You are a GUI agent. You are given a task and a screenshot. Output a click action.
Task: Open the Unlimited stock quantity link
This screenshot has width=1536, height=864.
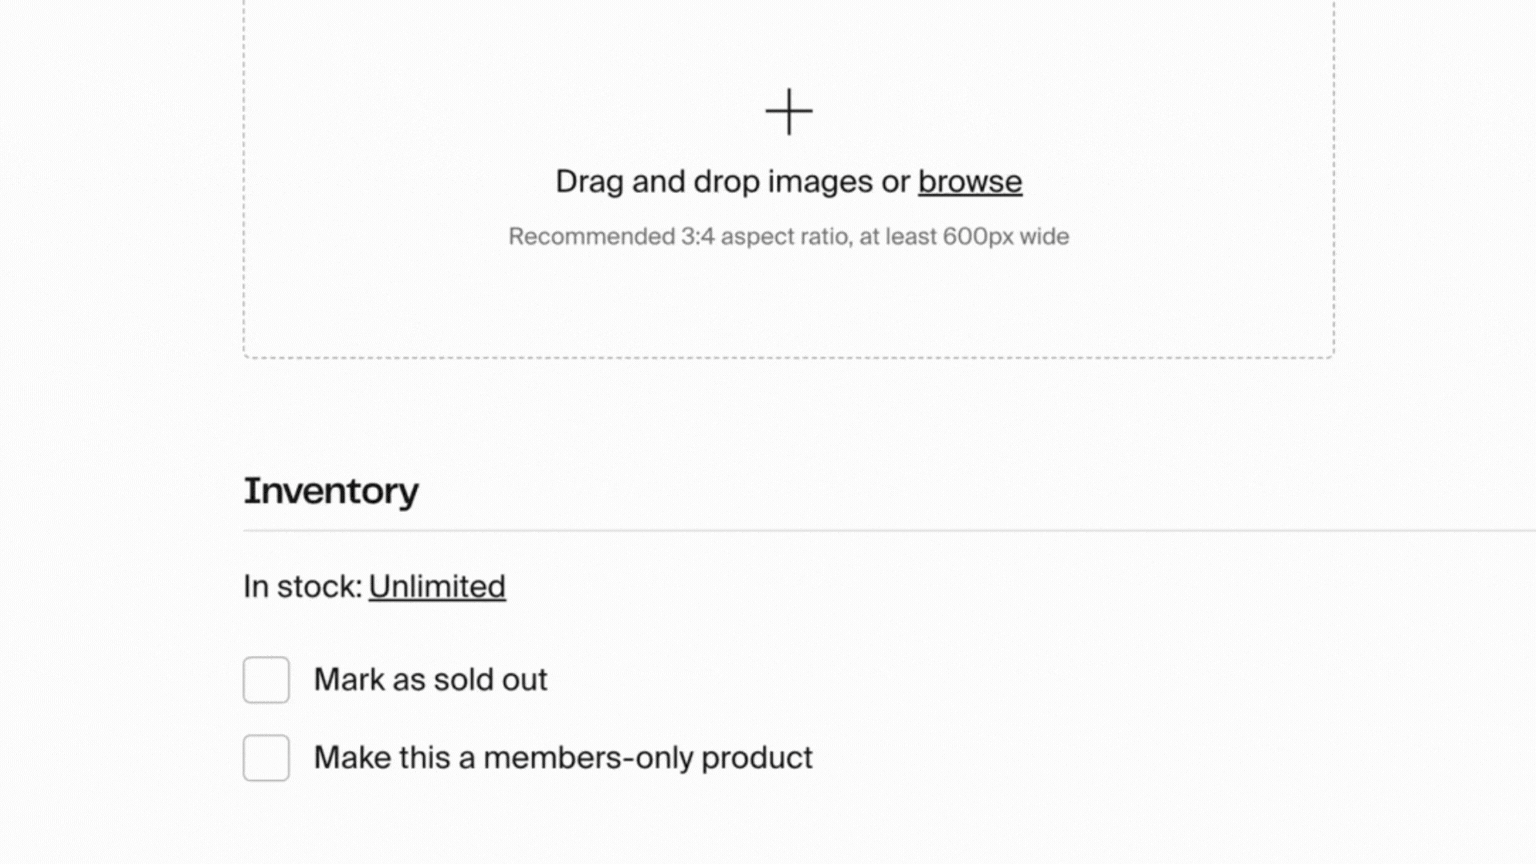click(437, 587)
